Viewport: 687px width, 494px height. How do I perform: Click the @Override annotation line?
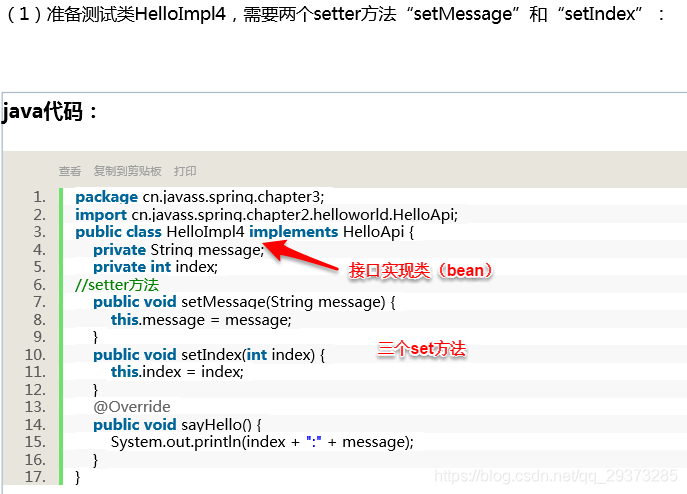click(x=132, y=407)
